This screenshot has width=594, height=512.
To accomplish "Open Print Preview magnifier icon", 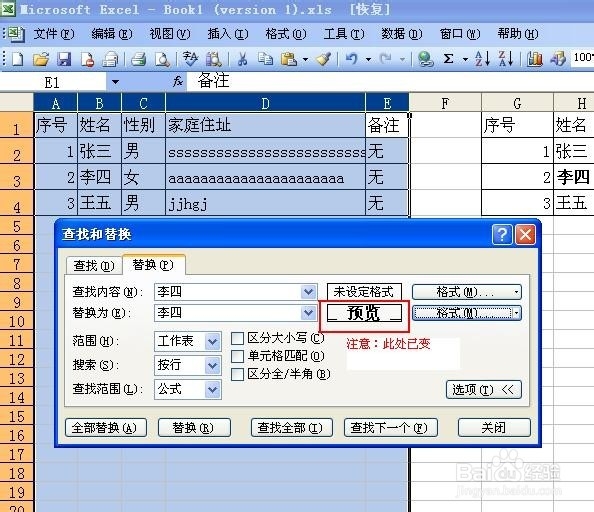I will pyautogui.click(x=162, y=59).
